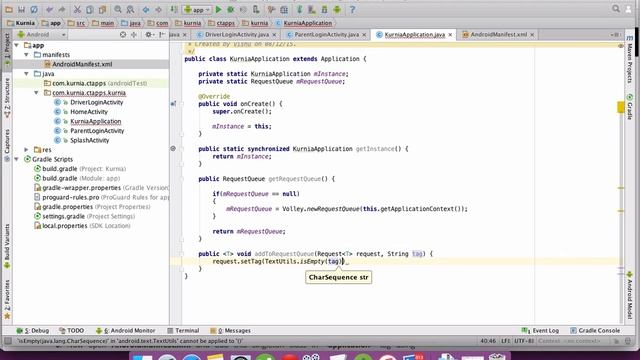Open the Messages tool window
The height and width of the screenshot is (360, 640).
pyautogui.click(x=231, y=331)
